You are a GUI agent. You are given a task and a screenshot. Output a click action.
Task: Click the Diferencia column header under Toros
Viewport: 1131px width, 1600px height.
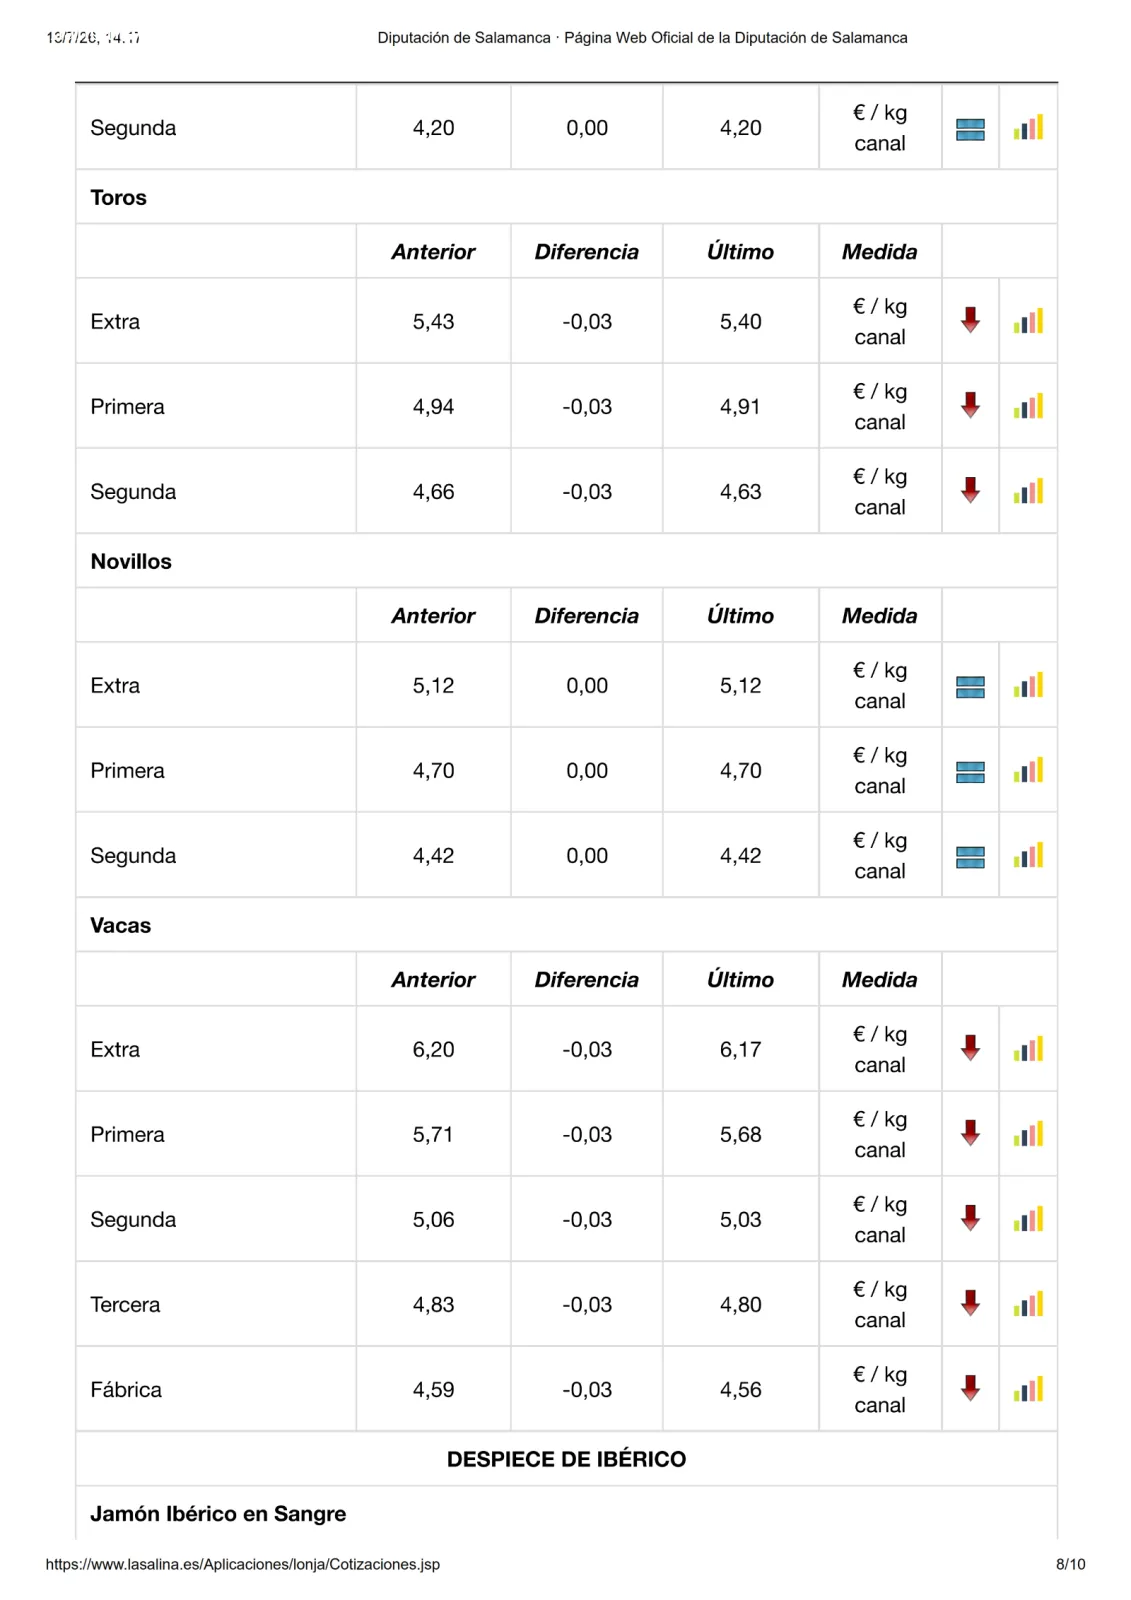pyautogui.click(x=586, y=252)
